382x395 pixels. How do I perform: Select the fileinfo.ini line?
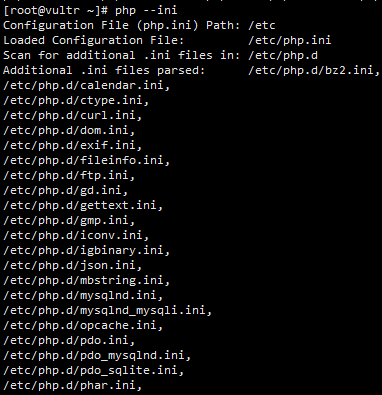tap(87, 161)
